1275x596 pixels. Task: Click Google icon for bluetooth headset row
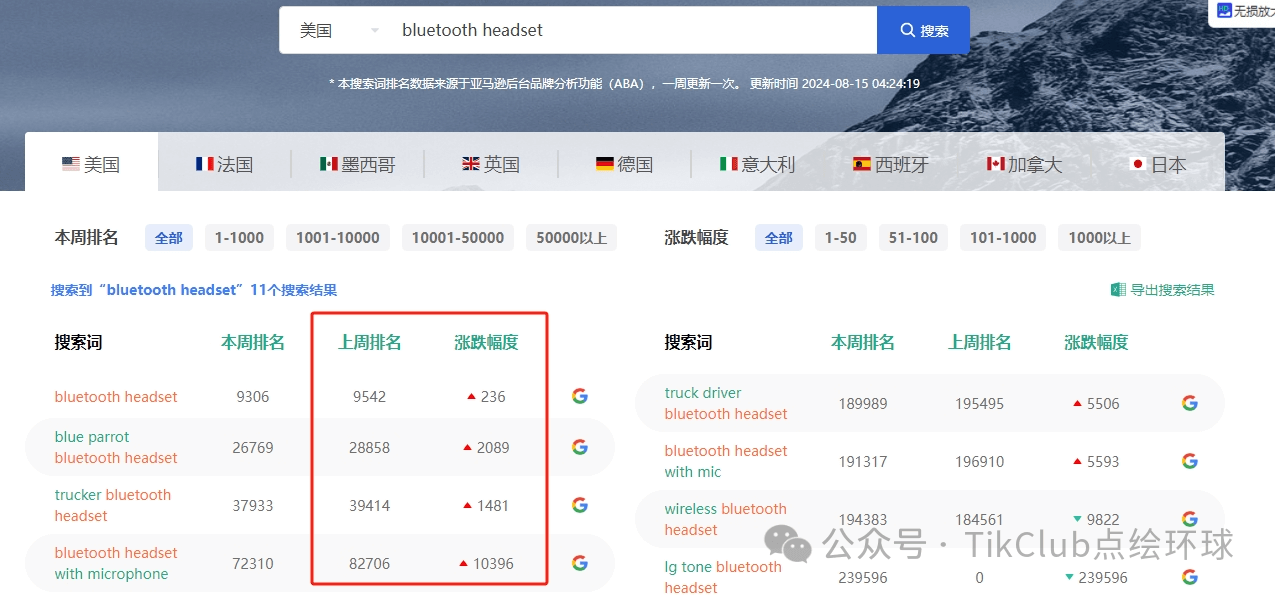(x=579, y=396)
